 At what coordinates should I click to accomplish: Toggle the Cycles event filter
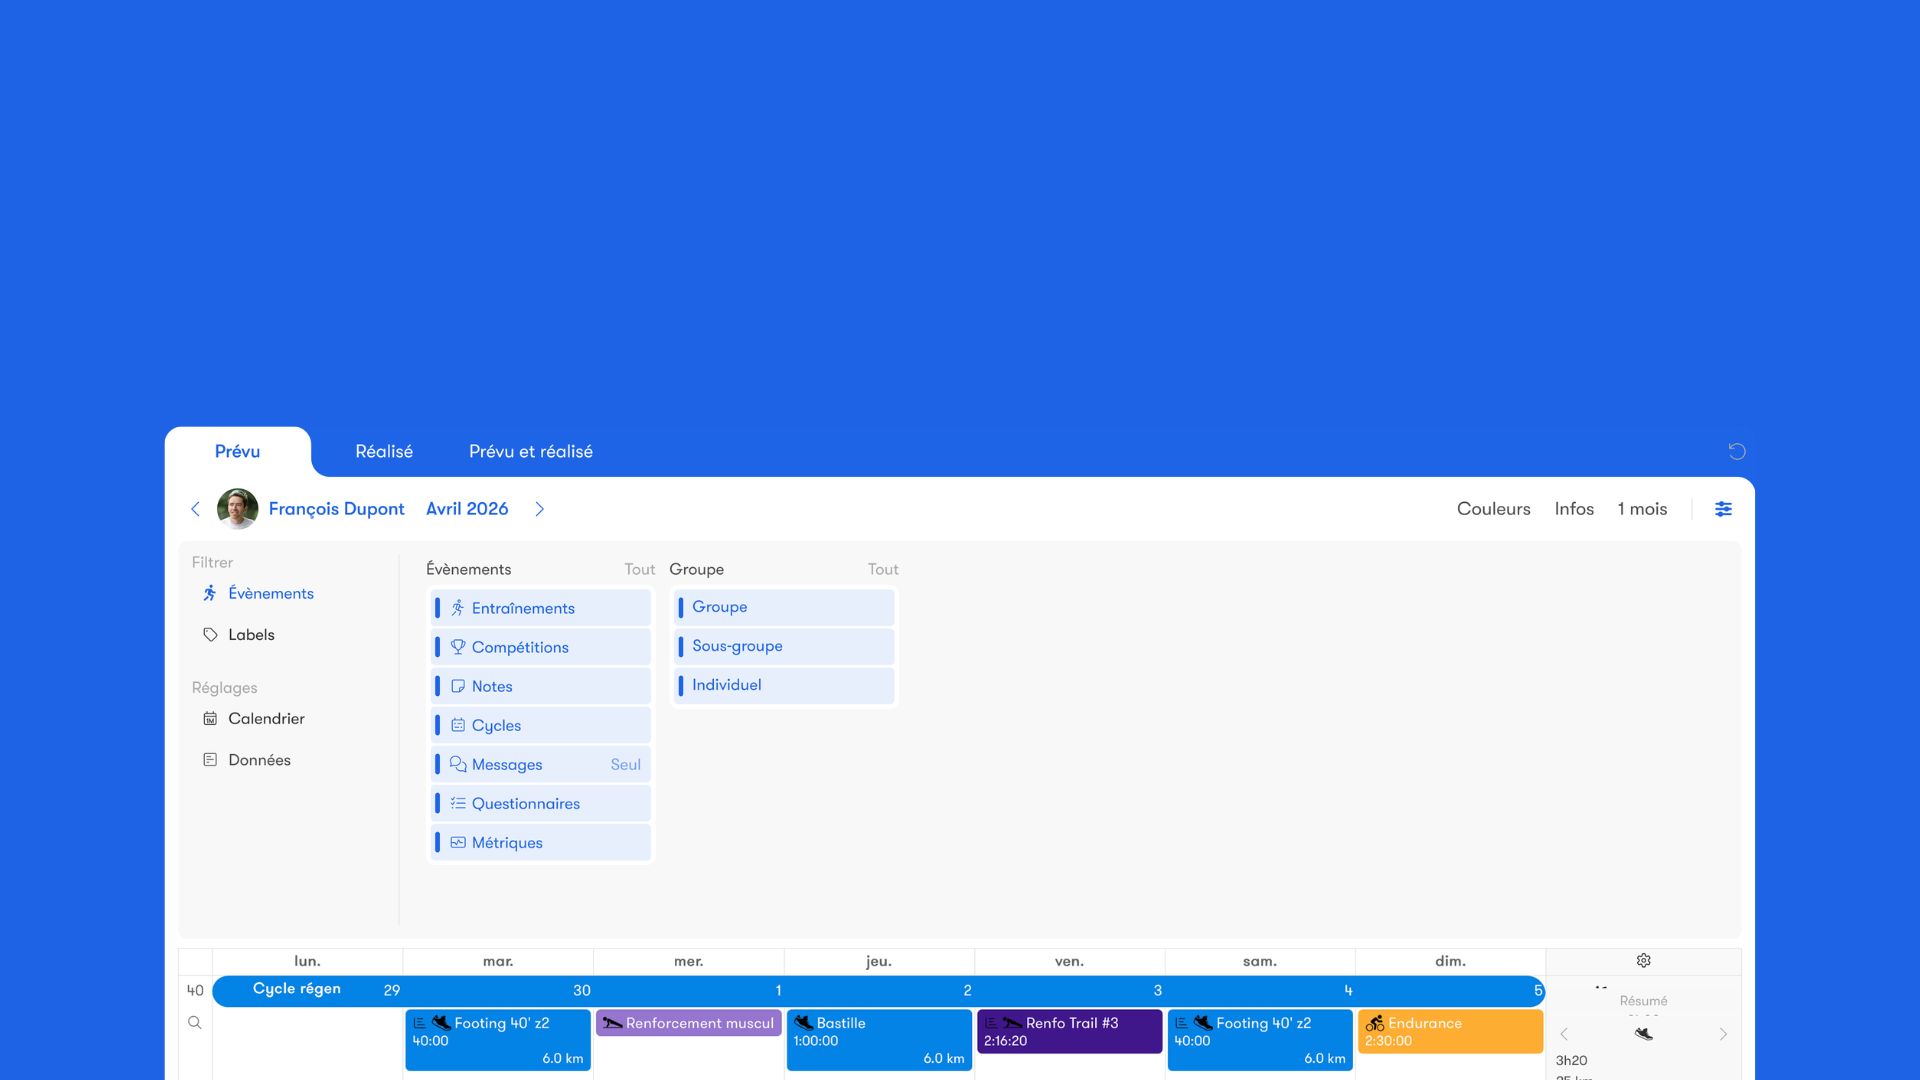coord(541,725)
